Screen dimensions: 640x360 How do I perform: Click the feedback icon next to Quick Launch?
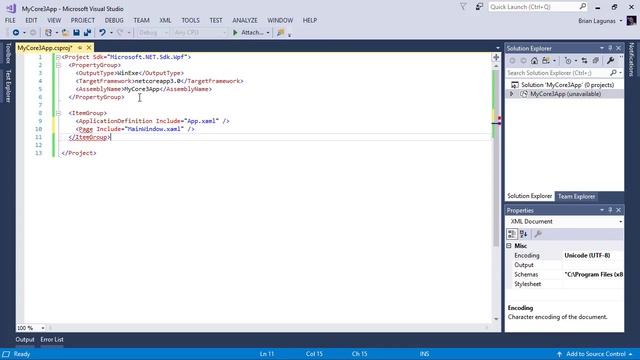coord(479,7)
